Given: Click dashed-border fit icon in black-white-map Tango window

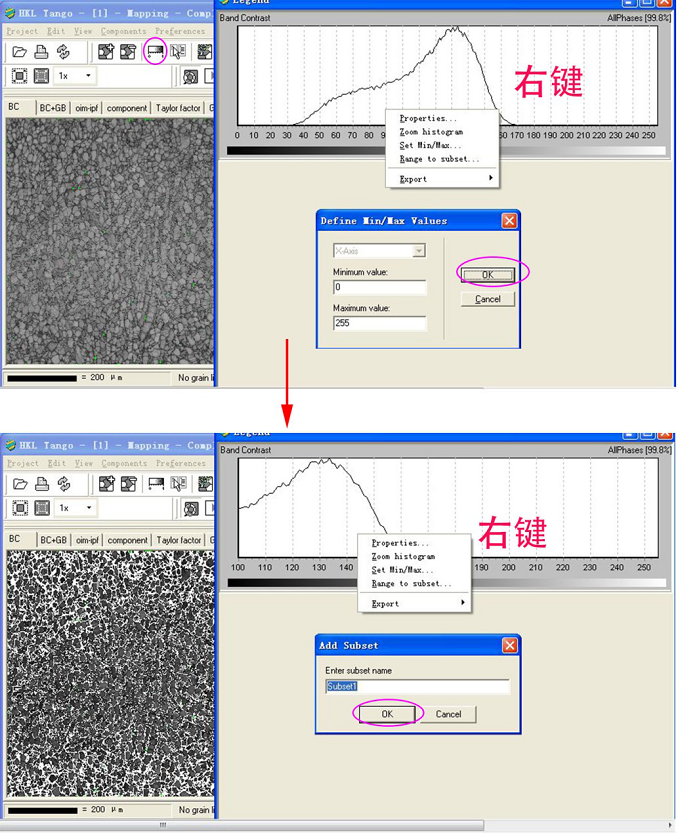Looking at the screenshot, I should pos(20,508).
